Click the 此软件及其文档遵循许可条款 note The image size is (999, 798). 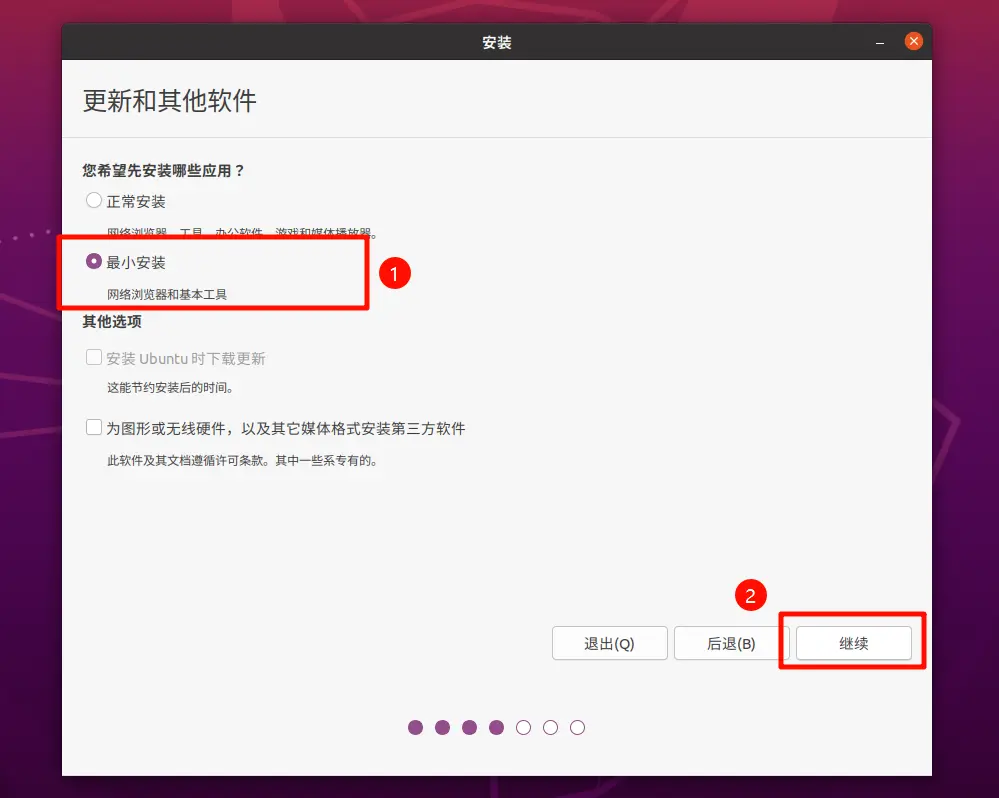[x=243, y=460]
